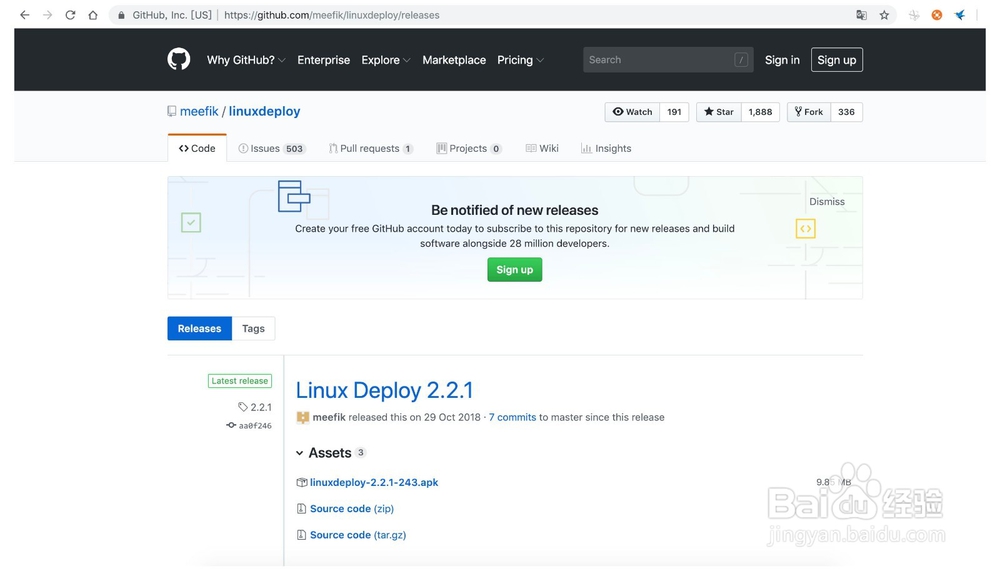The height and width of the screenshot is (569, 1000).
Task: Open the commit aa0f246
Action: [254, 425]
